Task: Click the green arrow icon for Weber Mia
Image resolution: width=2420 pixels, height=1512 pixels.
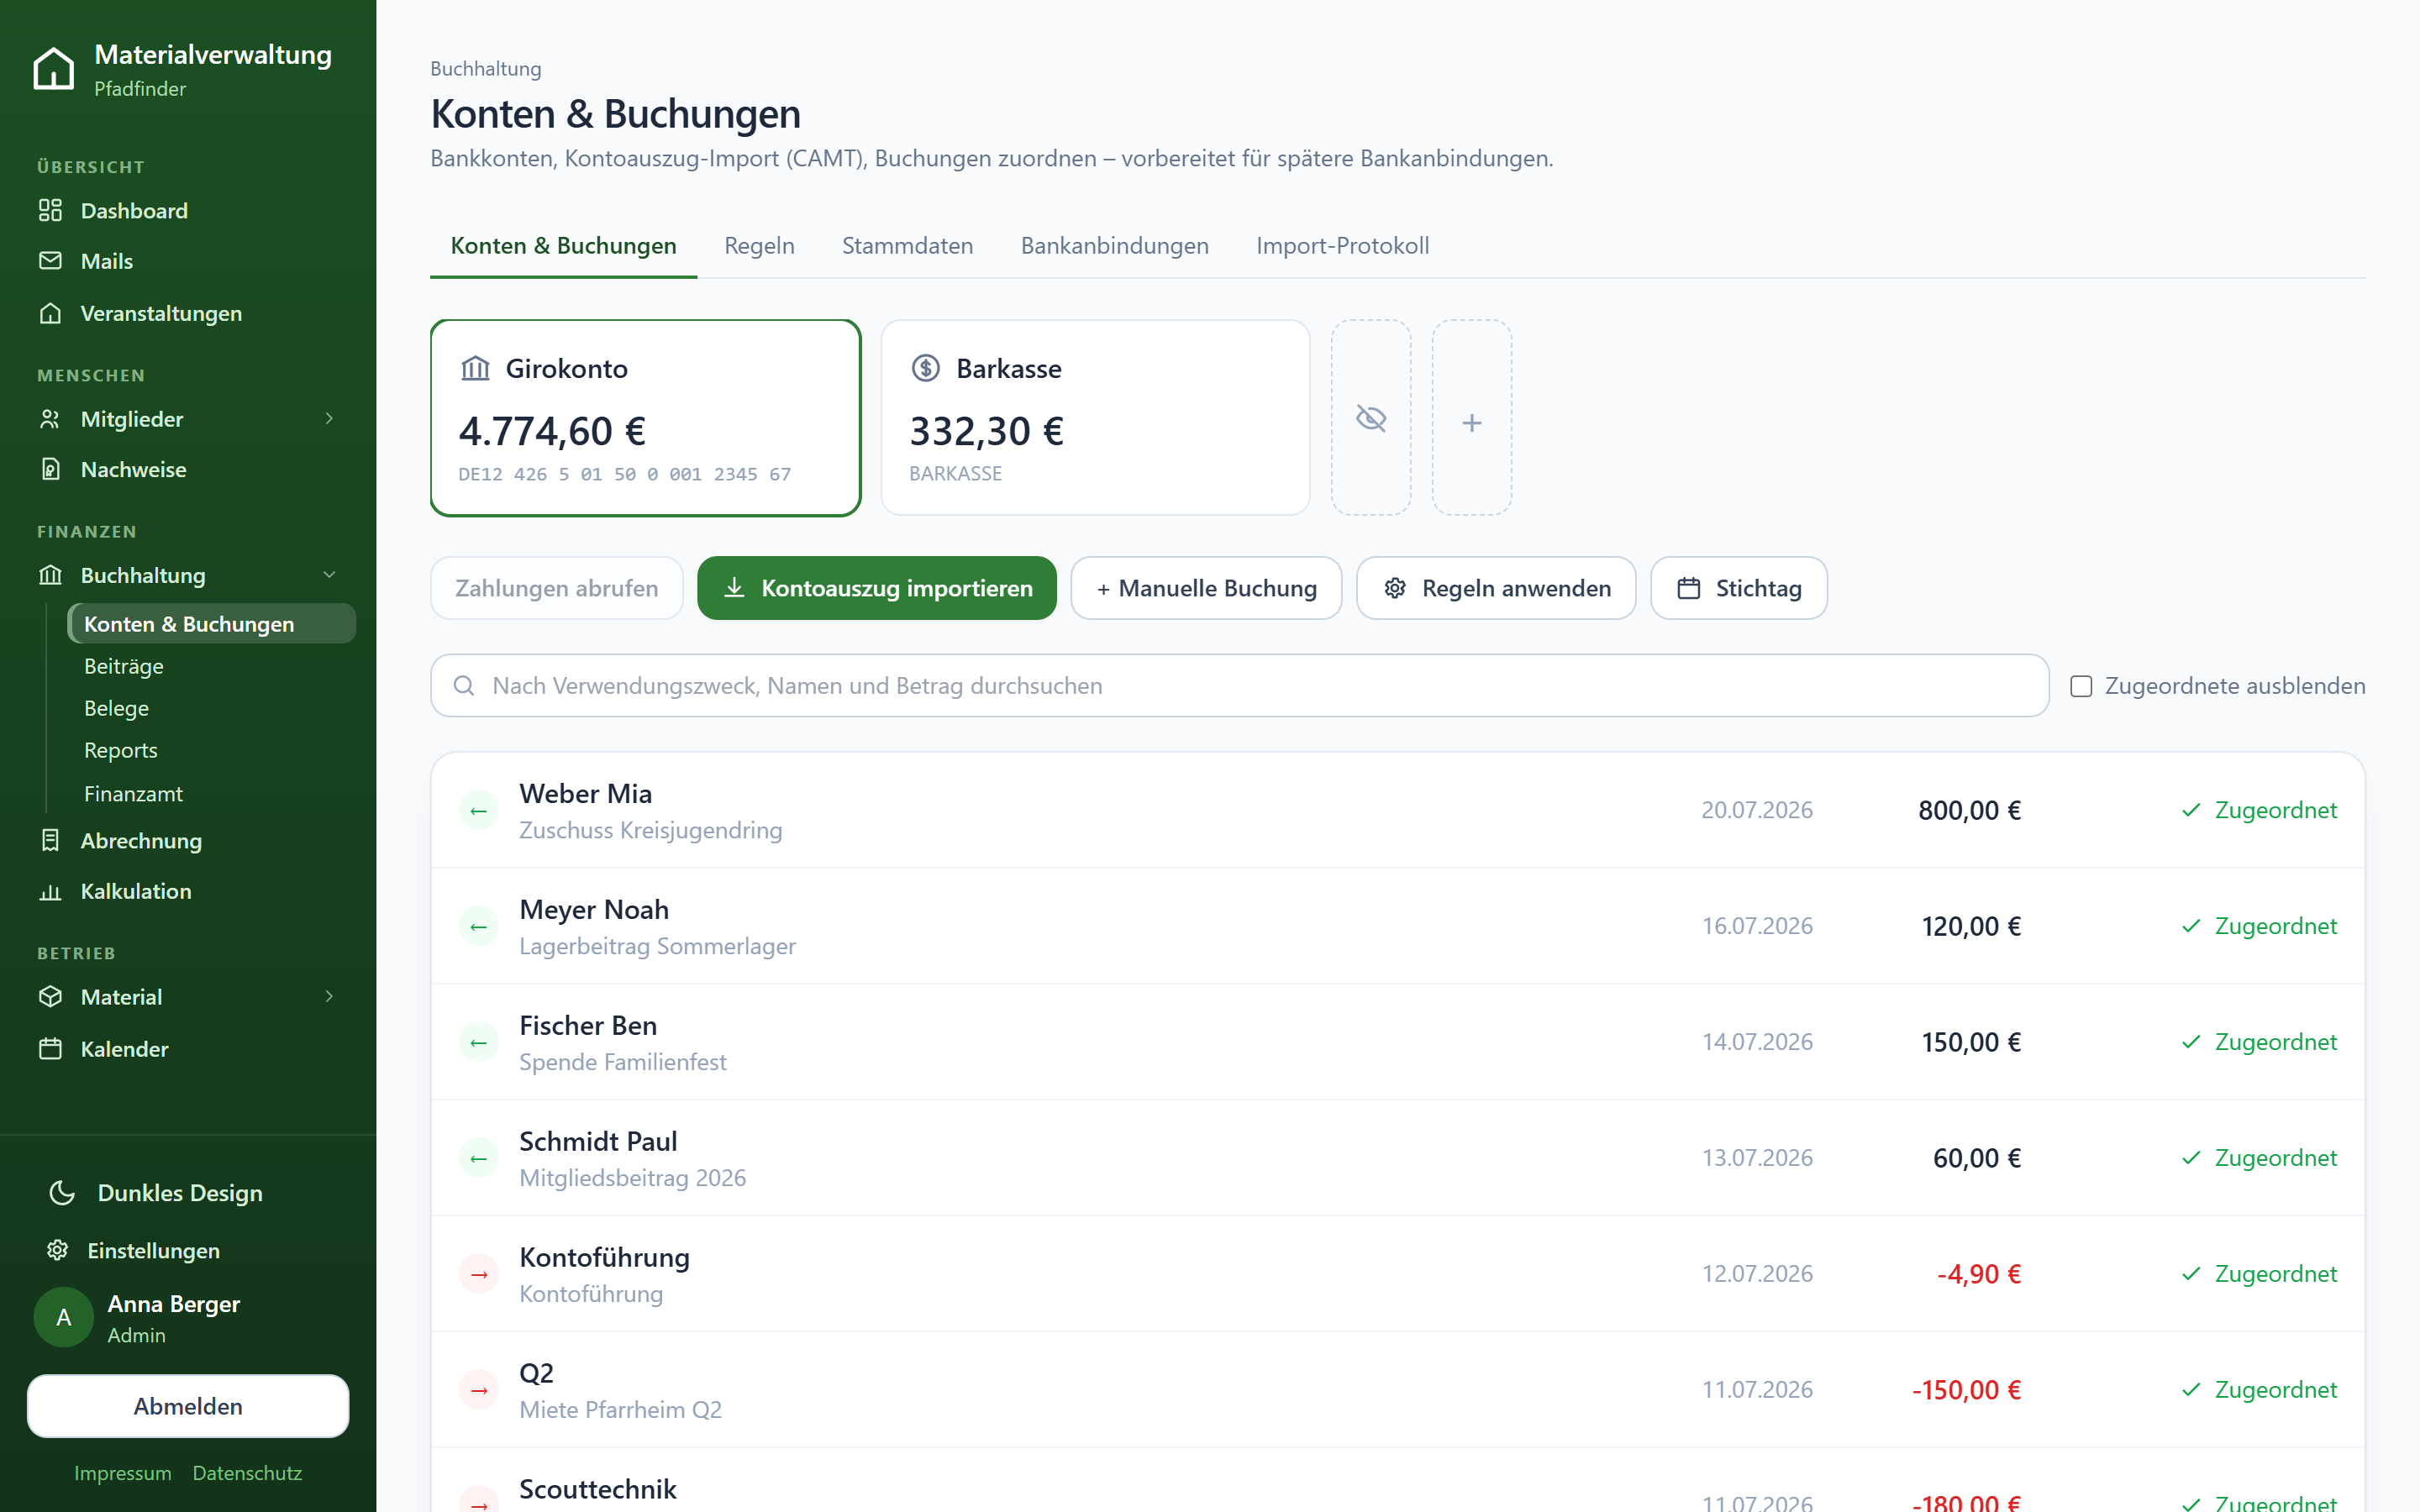Action: pos(479,810)
